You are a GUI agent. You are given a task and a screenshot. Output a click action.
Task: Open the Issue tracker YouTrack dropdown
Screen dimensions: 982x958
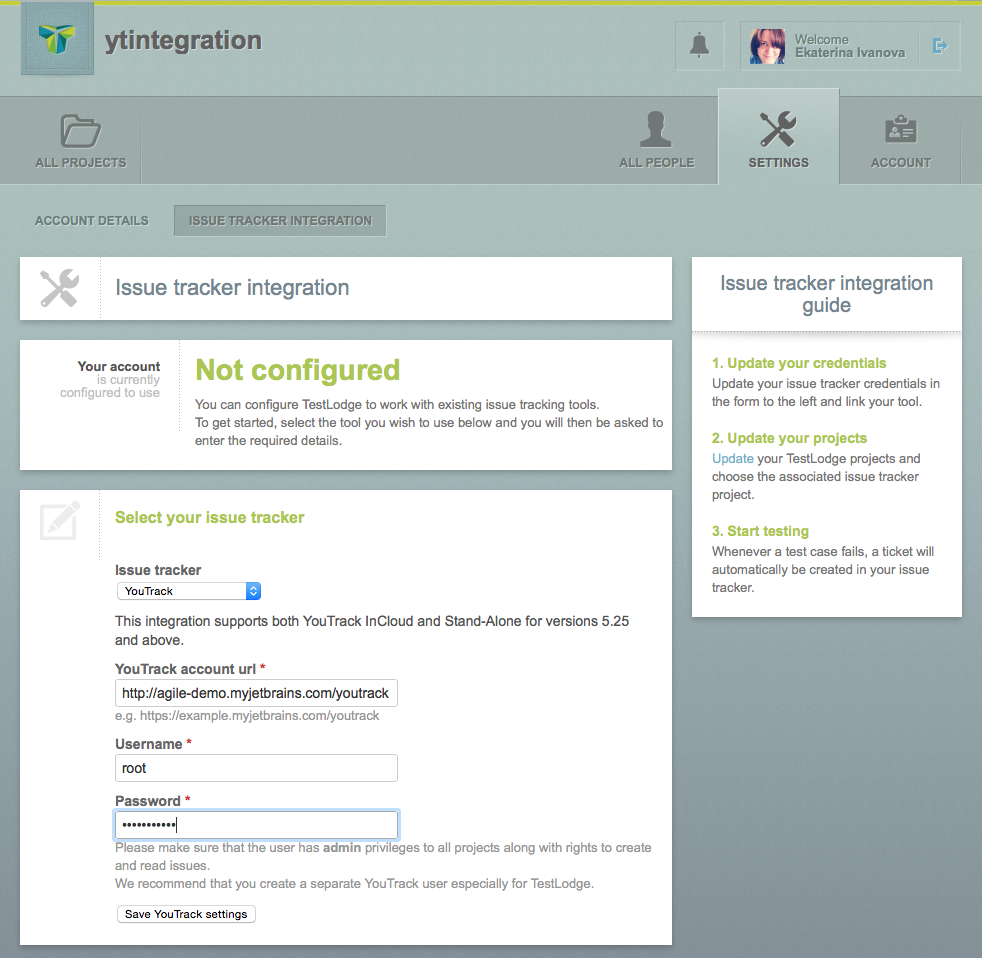pos(189,591)
